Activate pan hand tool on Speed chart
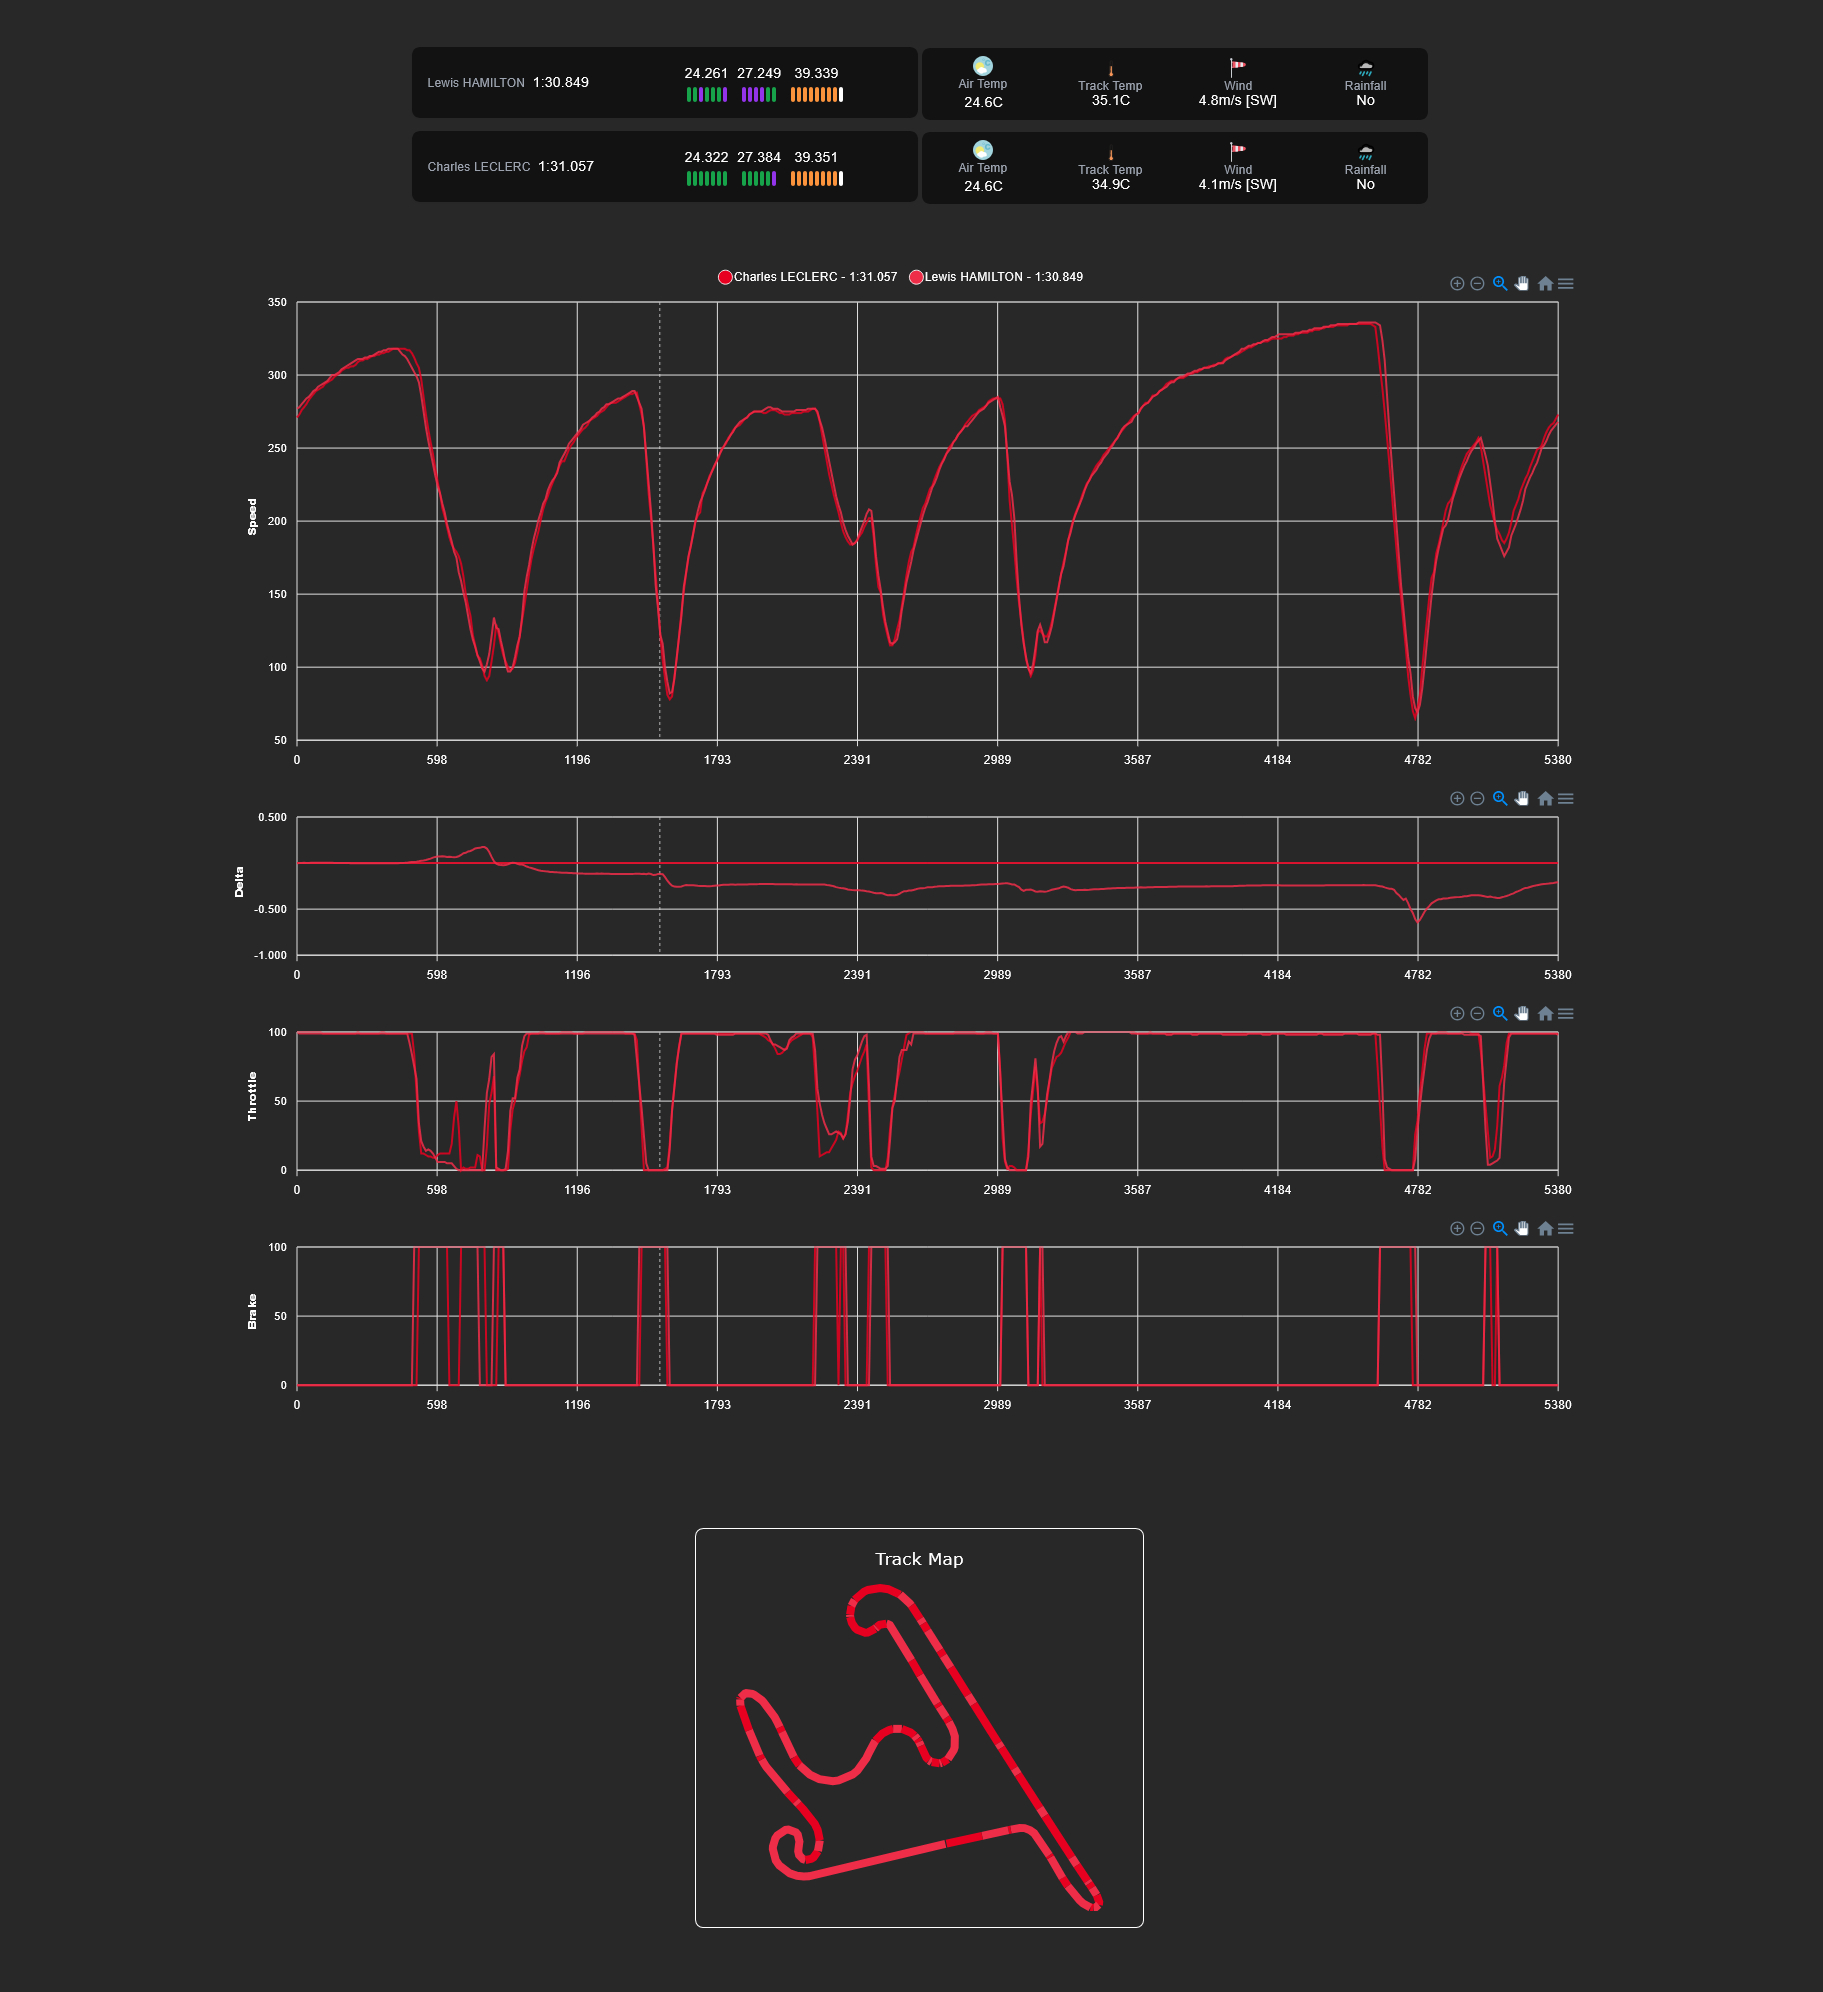 [x=1521, y=284]
